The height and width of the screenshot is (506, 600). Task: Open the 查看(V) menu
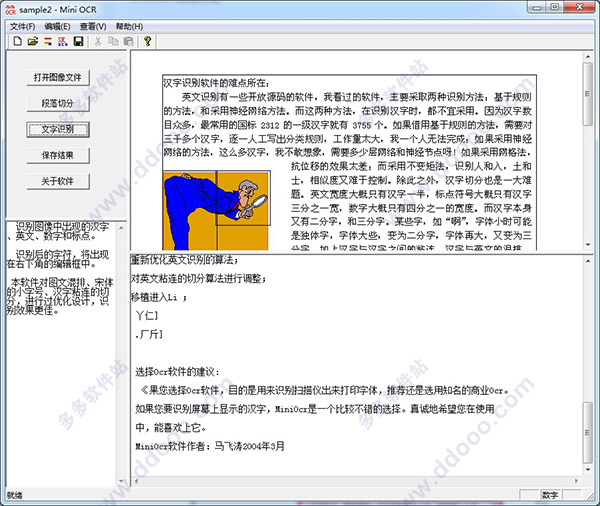pos(93,27)
